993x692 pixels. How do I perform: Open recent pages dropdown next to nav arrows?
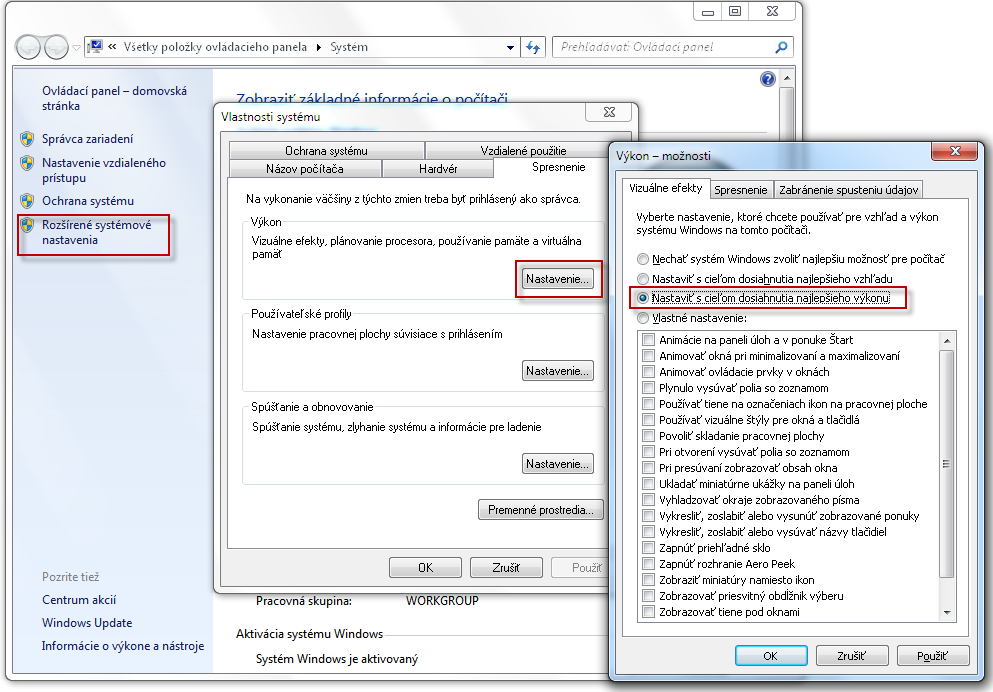point(76,47)
